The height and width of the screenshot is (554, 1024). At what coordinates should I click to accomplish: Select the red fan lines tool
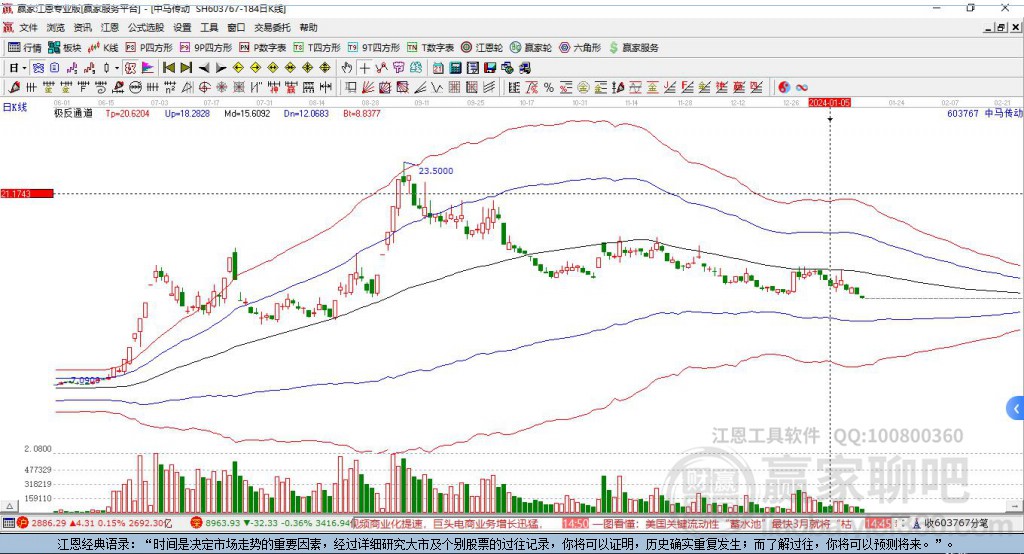[x=368, y=88]
